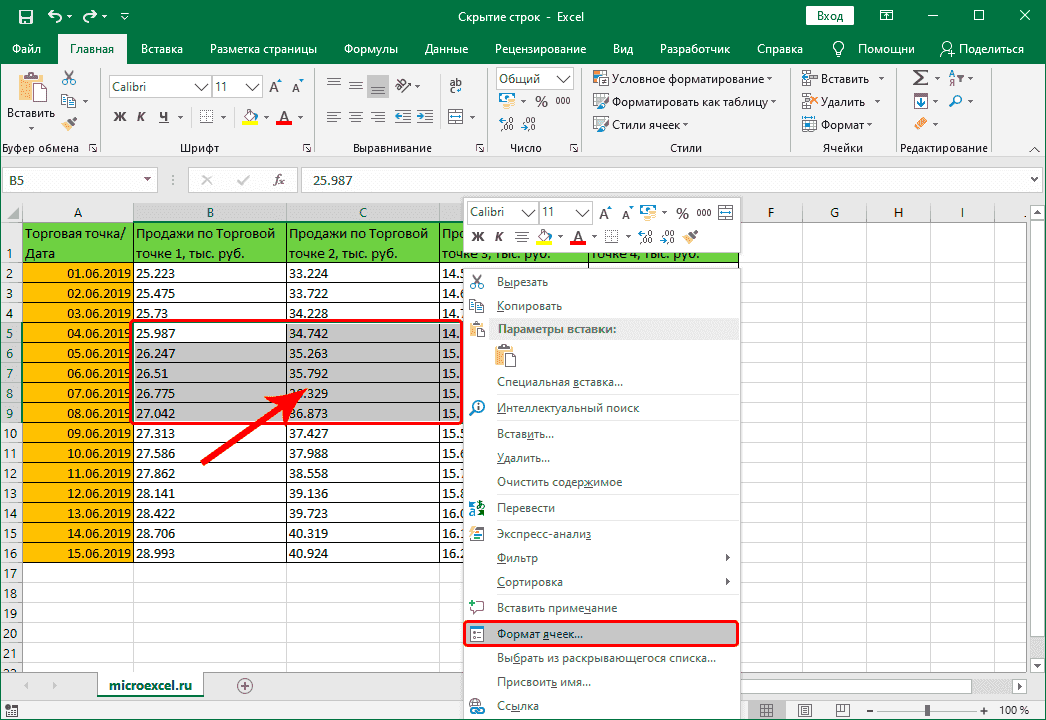Click the Save icon in title bar
Screen dimensions: 1046x720
click(x=25, y=17)
